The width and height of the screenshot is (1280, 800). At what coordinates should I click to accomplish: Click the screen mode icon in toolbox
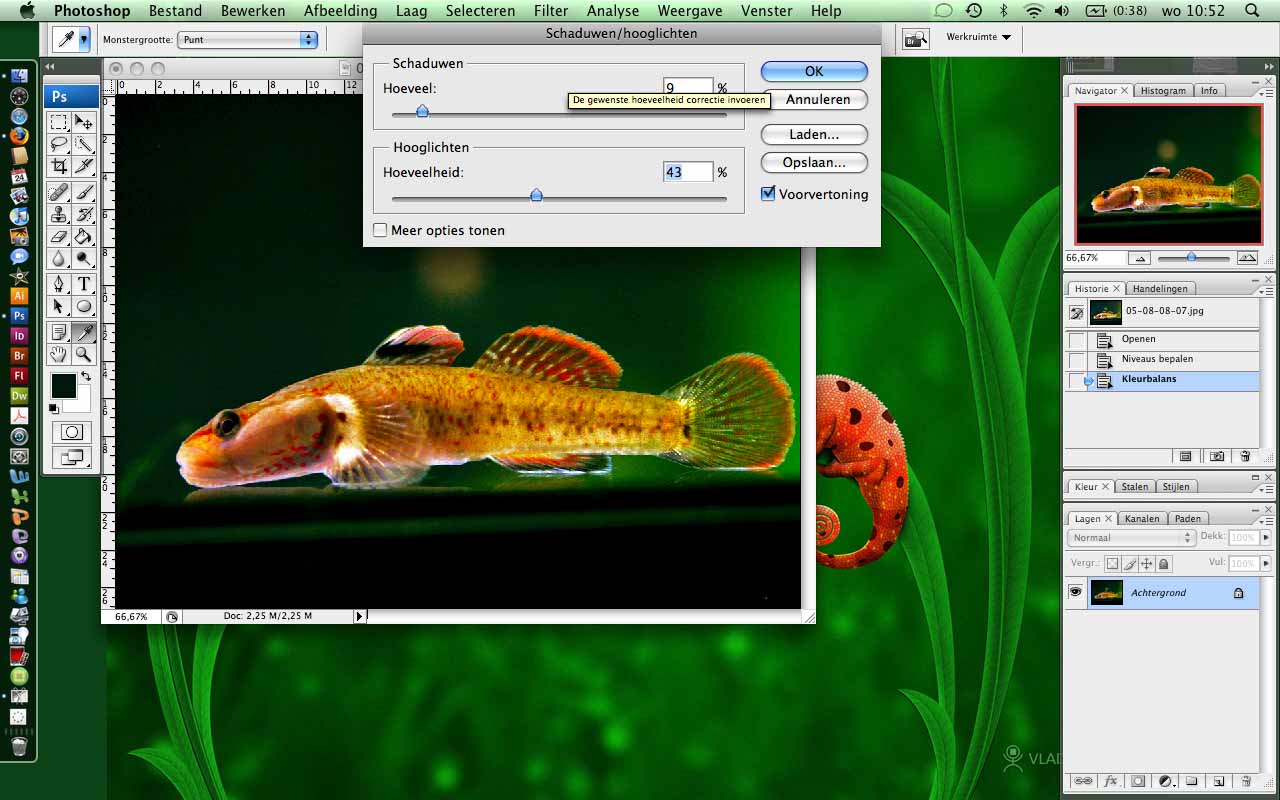(x=72, y=457)
